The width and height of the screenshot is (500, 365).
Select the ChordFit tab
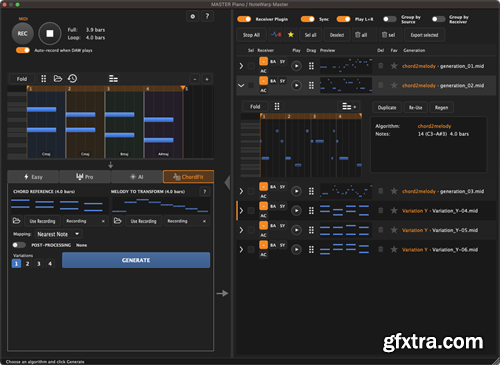[x=188, y=177]
